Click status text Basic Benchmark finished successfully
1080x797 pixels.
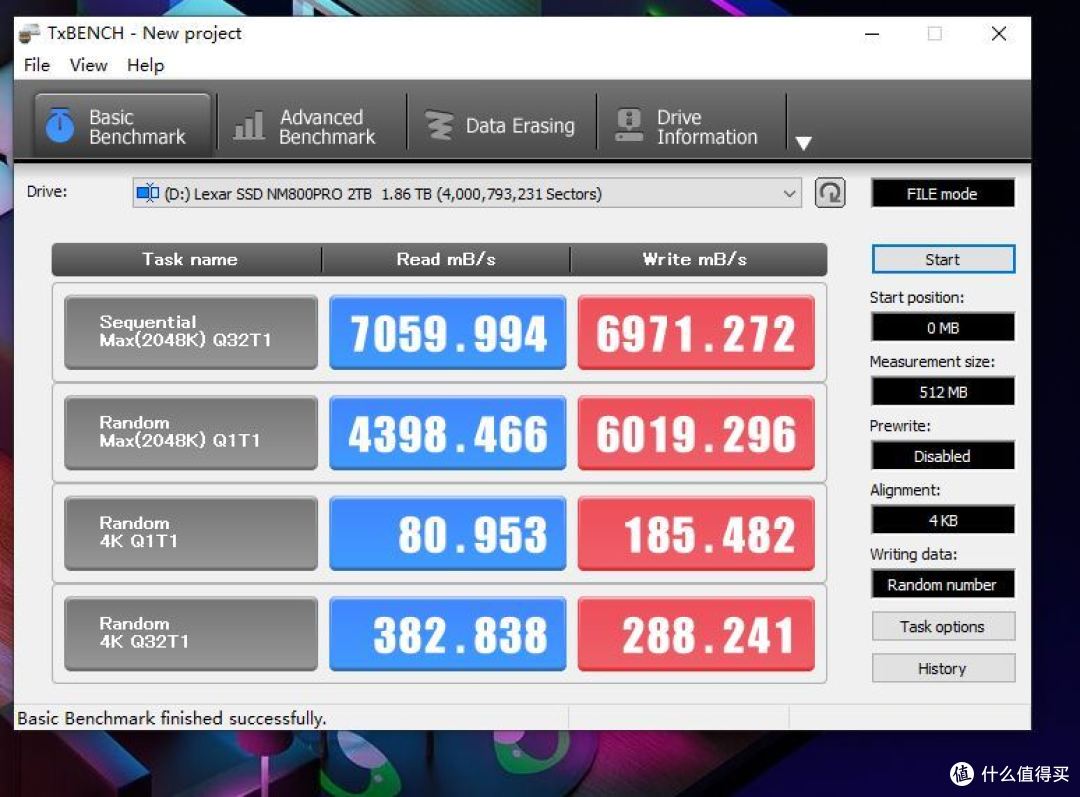click(172, 718)
